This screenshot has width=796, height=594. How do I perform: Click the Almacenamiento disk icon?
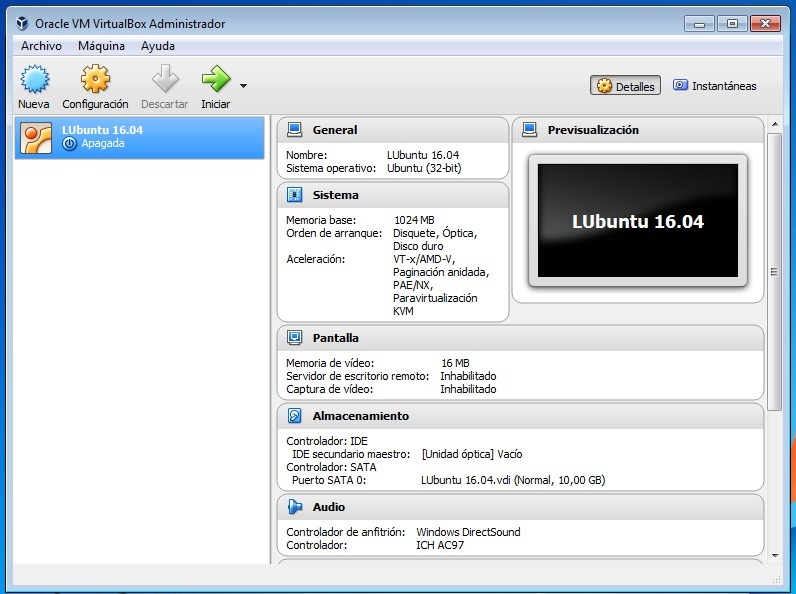tap(294, 416)
